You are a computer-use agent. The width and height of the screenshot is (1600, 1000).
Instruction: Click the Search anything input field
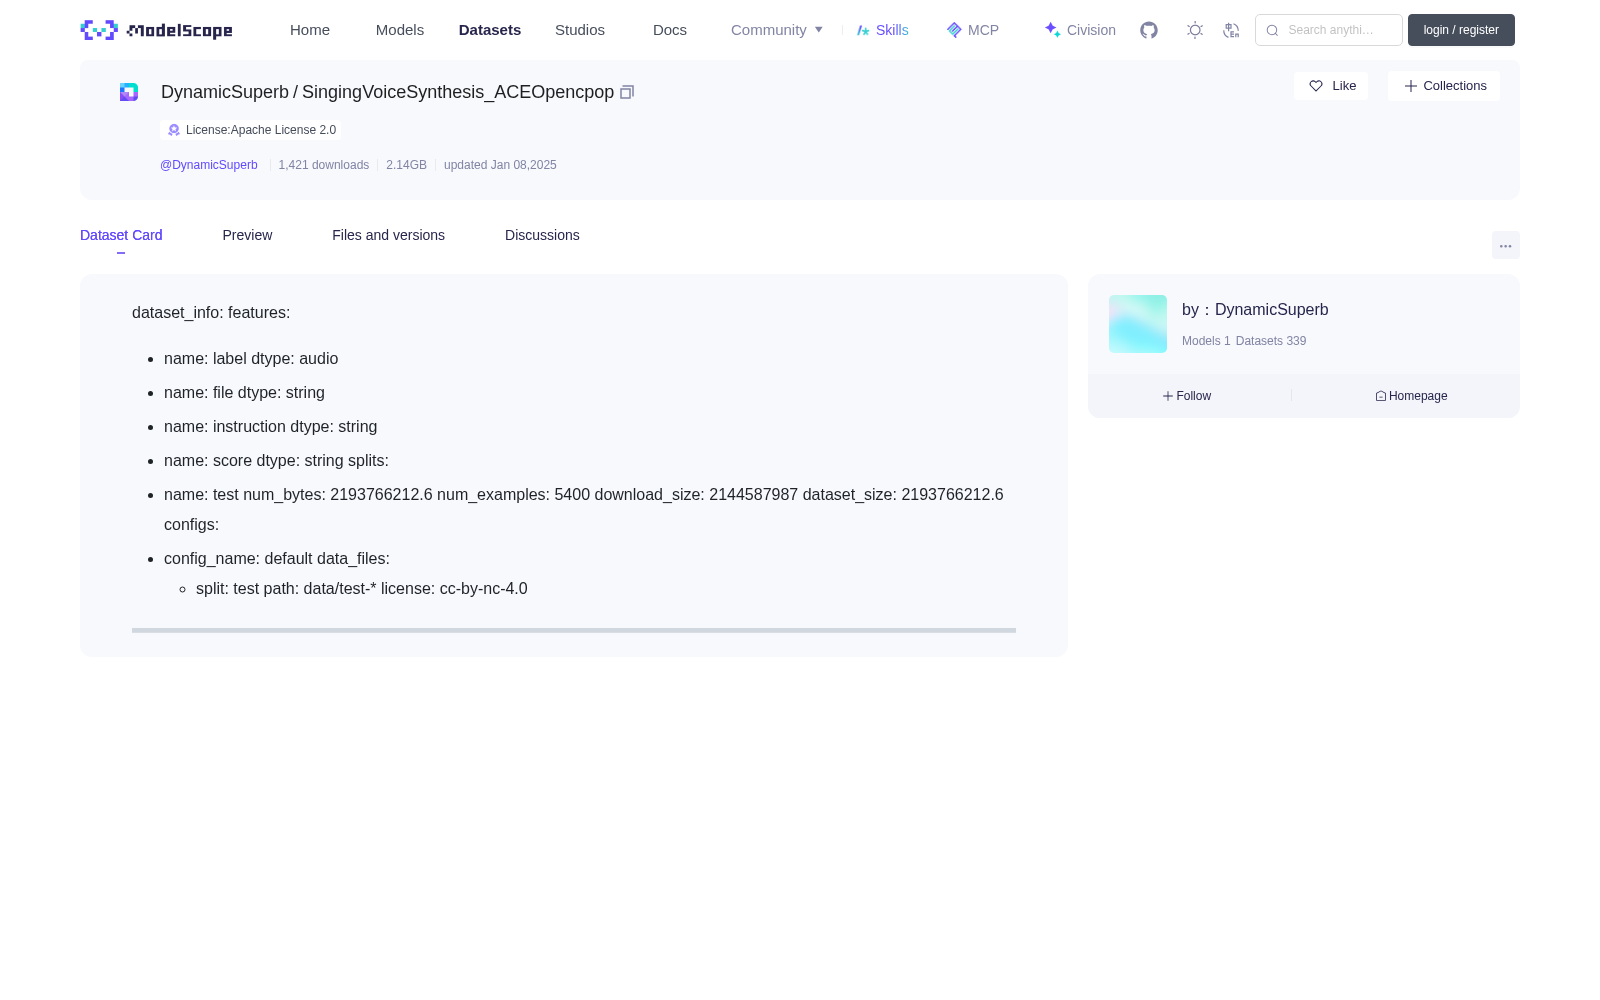pyautogui.click(x=1329, y=30)
